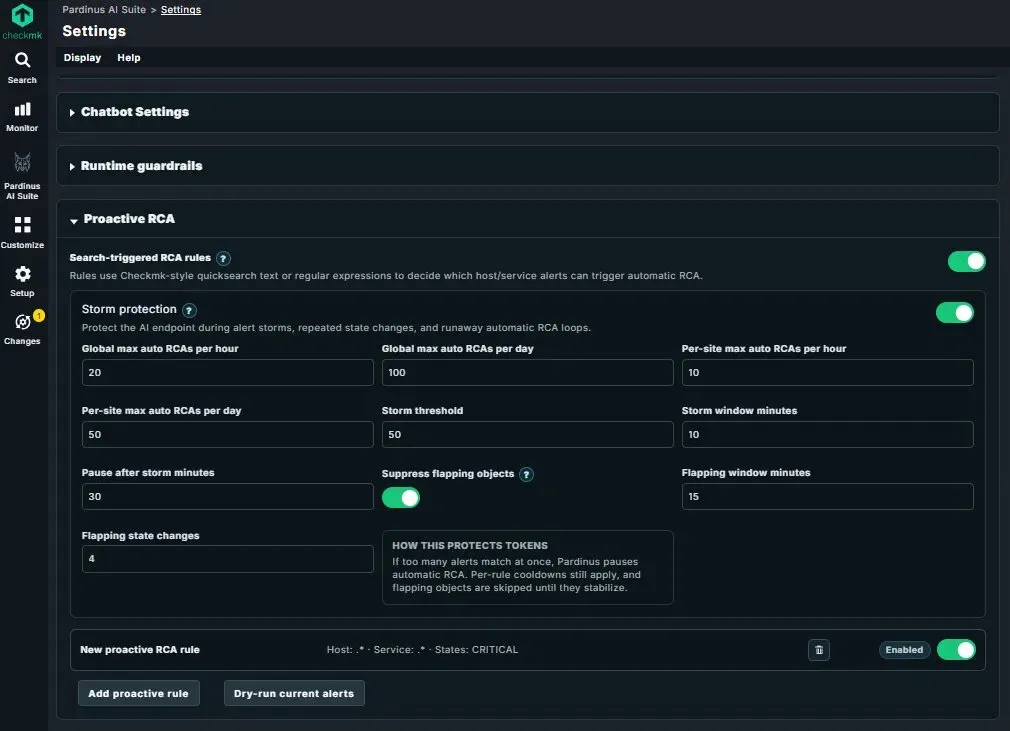
Task: Open the Search sidebar icon
Action: point(23,61)
